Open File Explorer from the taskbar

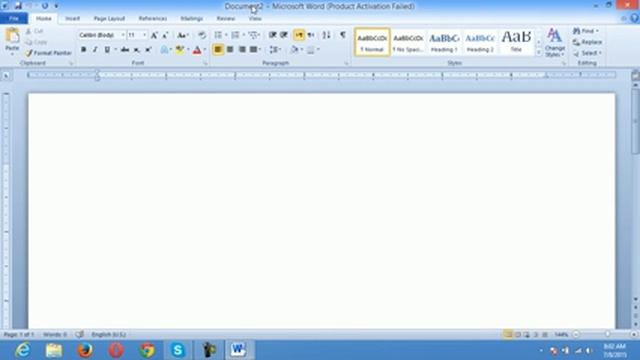[54, 350]
